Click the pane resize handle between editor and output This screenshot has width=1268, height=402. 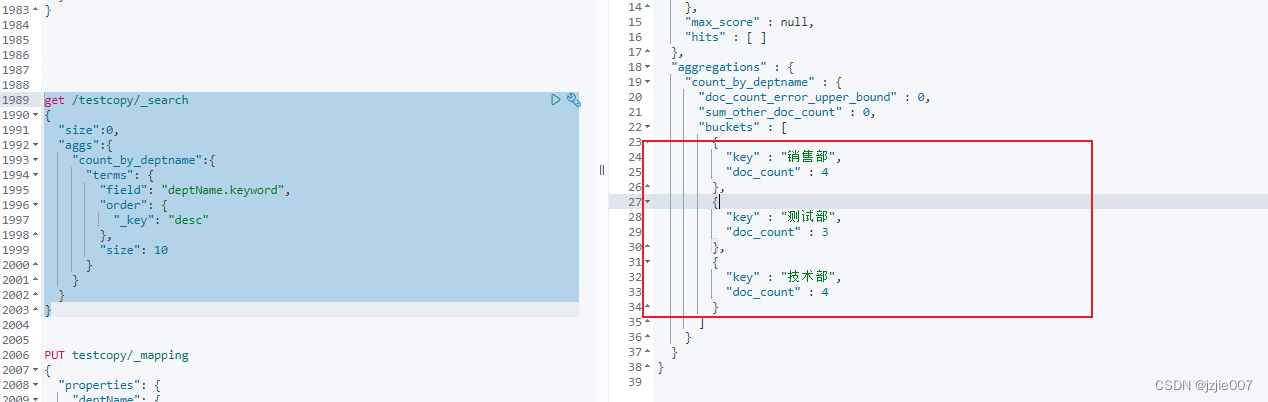click(602, 170)
